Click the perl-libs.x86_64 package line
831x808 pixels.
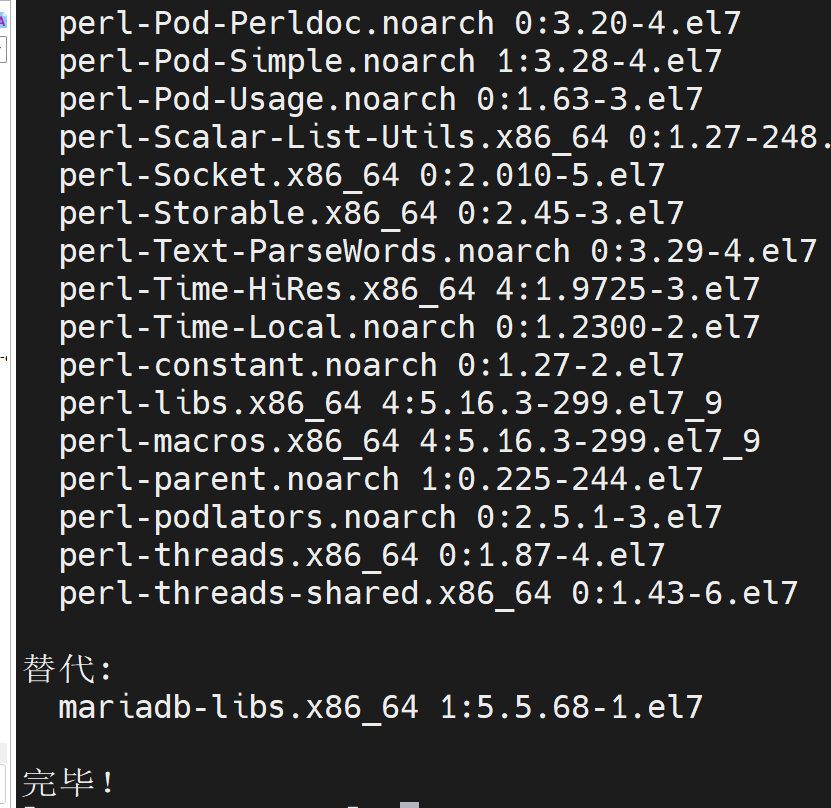coord(389,403)
